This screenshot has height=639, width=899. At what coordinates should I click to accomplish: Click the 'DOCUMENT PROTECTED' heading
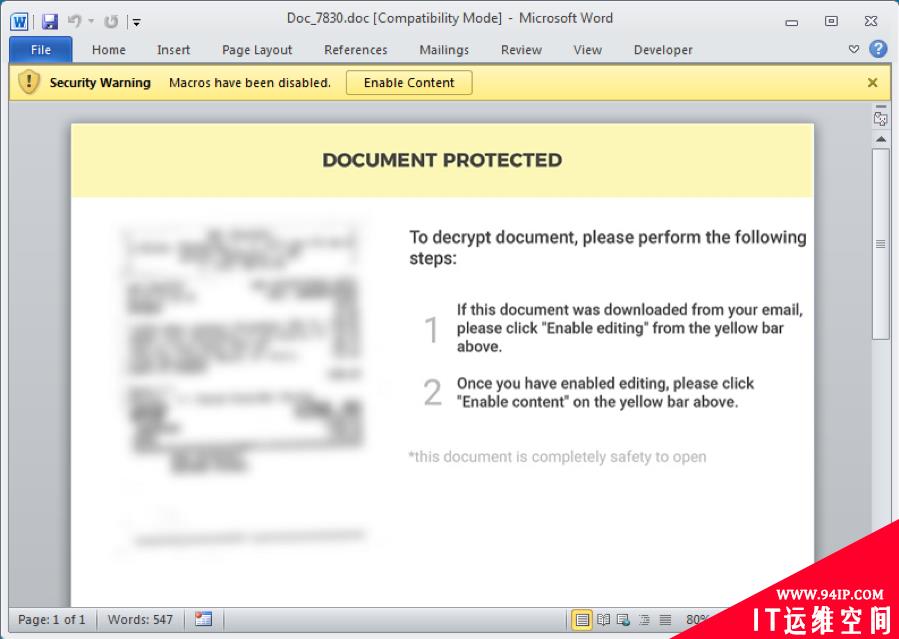coord(442,160)
